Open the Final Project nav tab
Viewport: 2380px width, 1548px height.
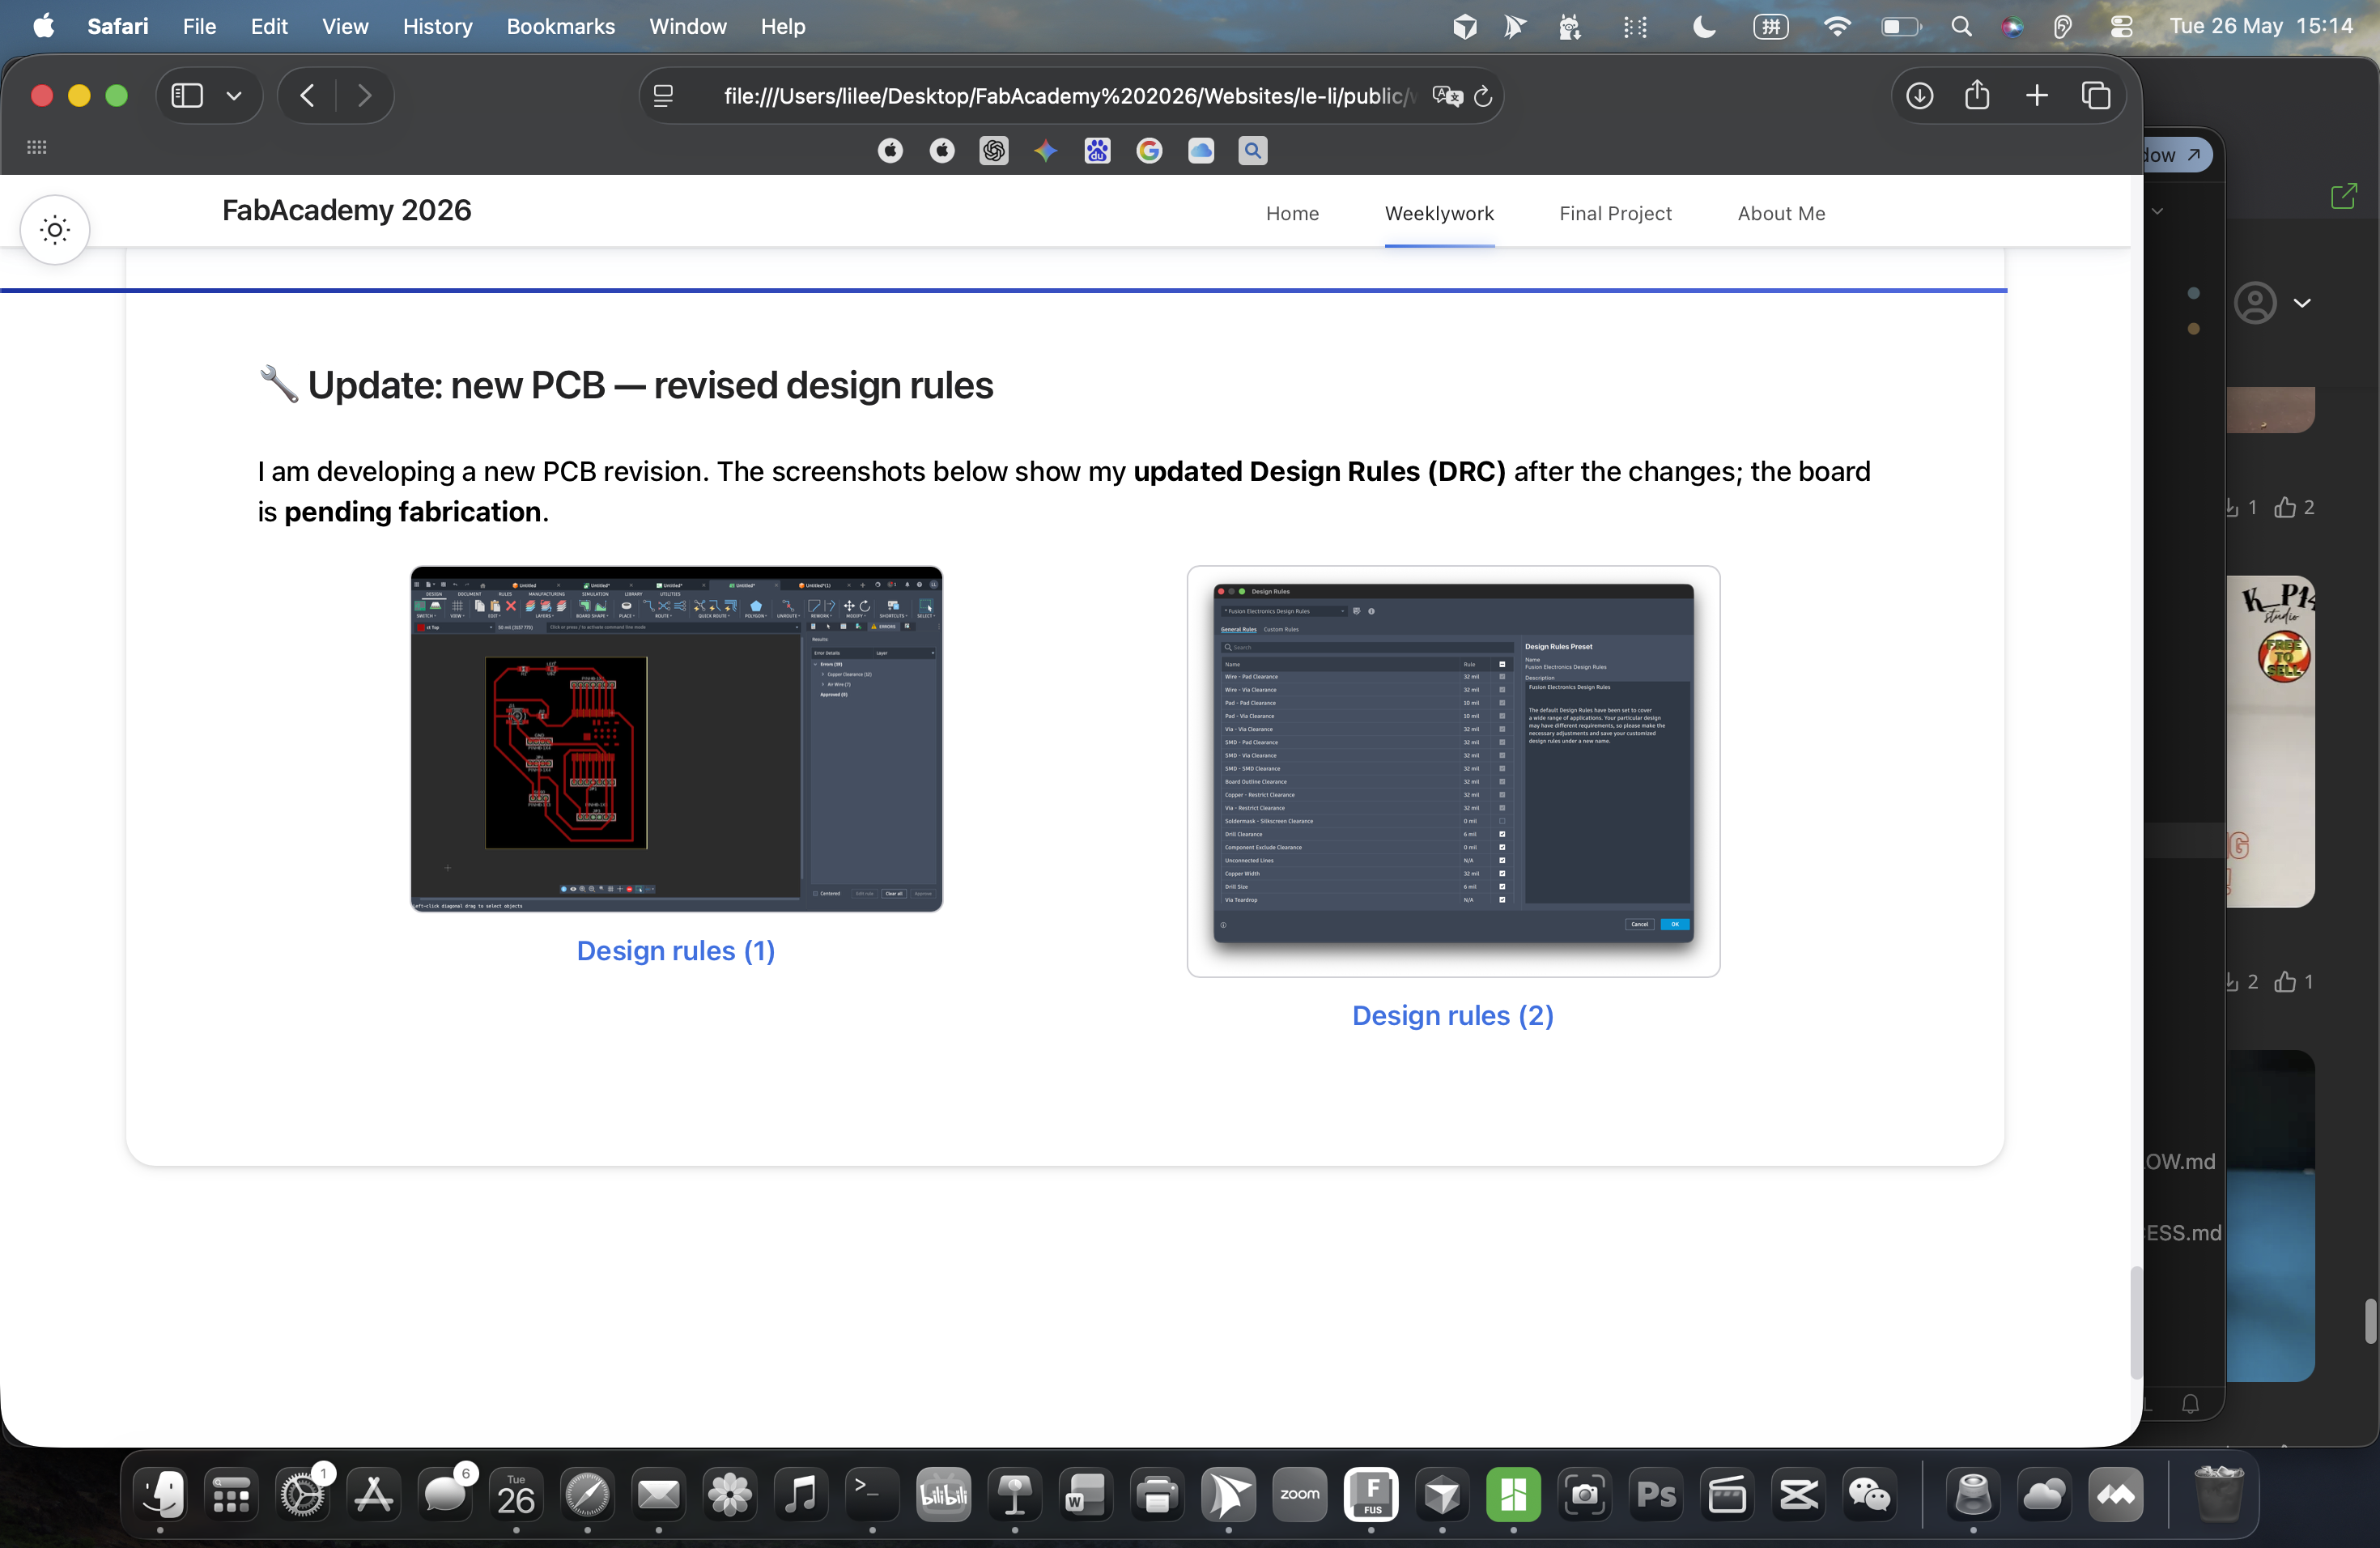(1615, 213)
